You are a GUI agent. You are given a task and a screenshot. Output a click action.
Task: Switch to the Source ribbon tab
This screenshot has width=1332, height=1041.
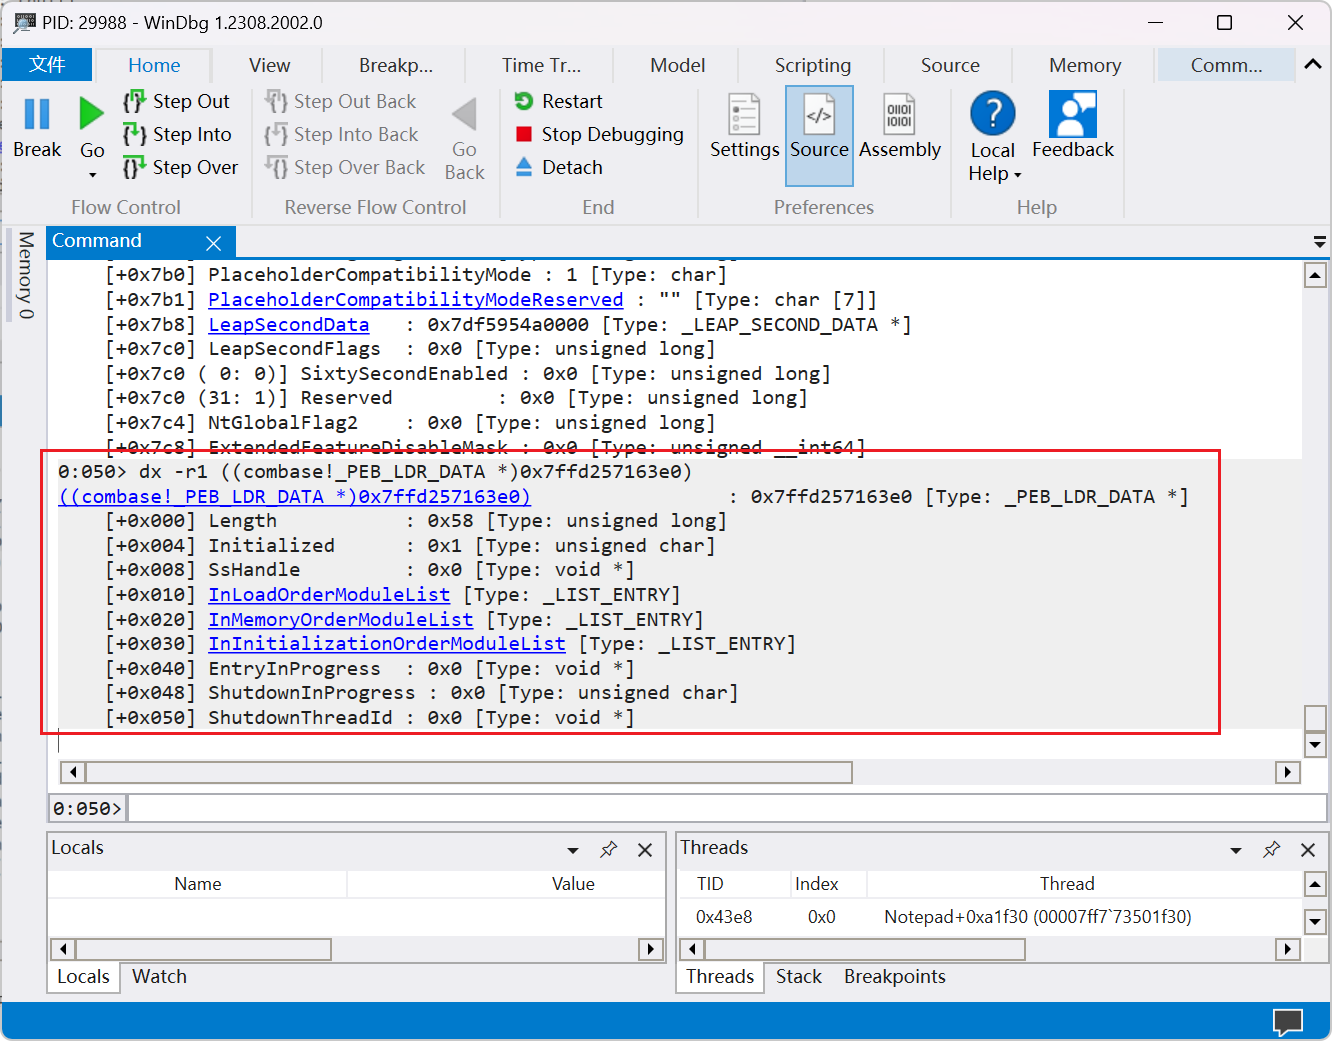tap(950, 65)
